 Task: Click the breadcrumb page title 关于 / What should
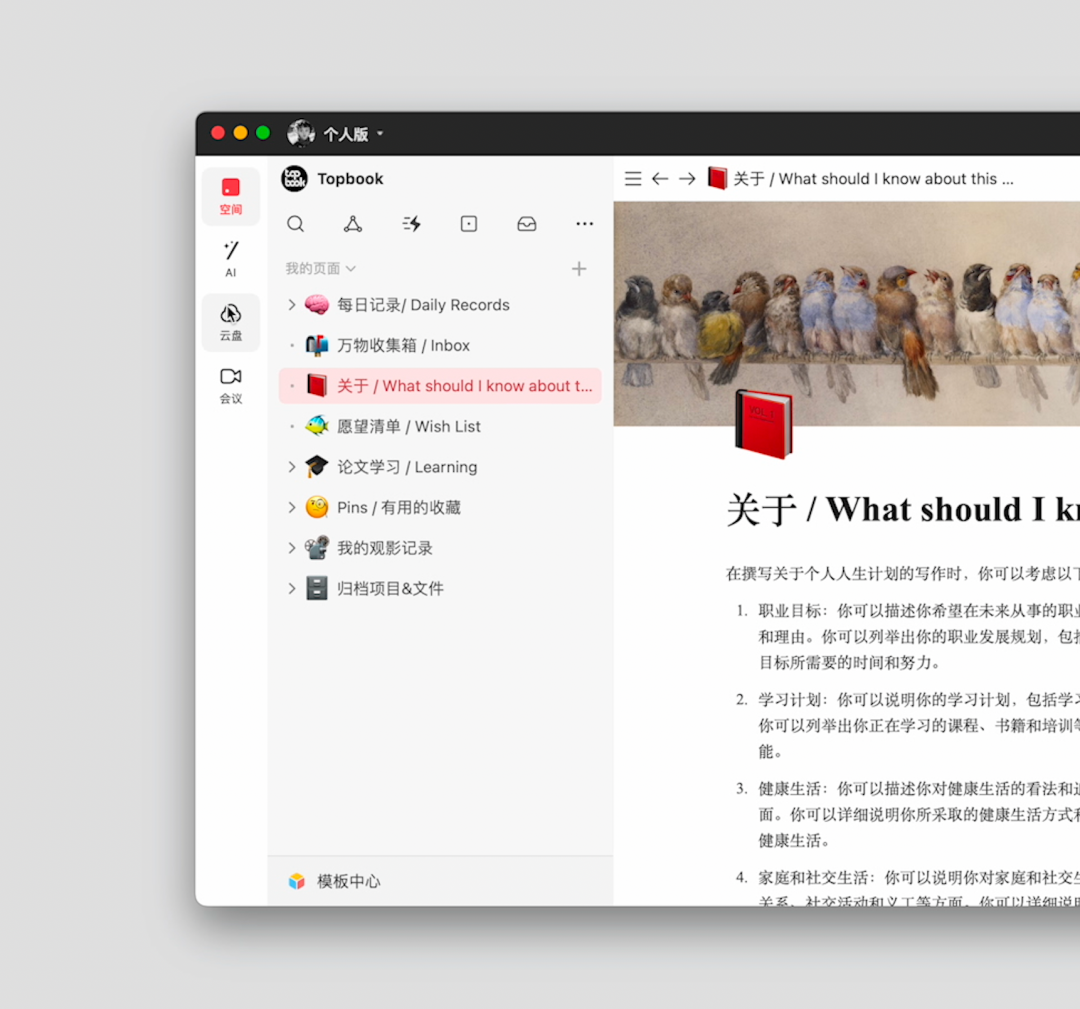pyautogui.click(x=873, y=179)
